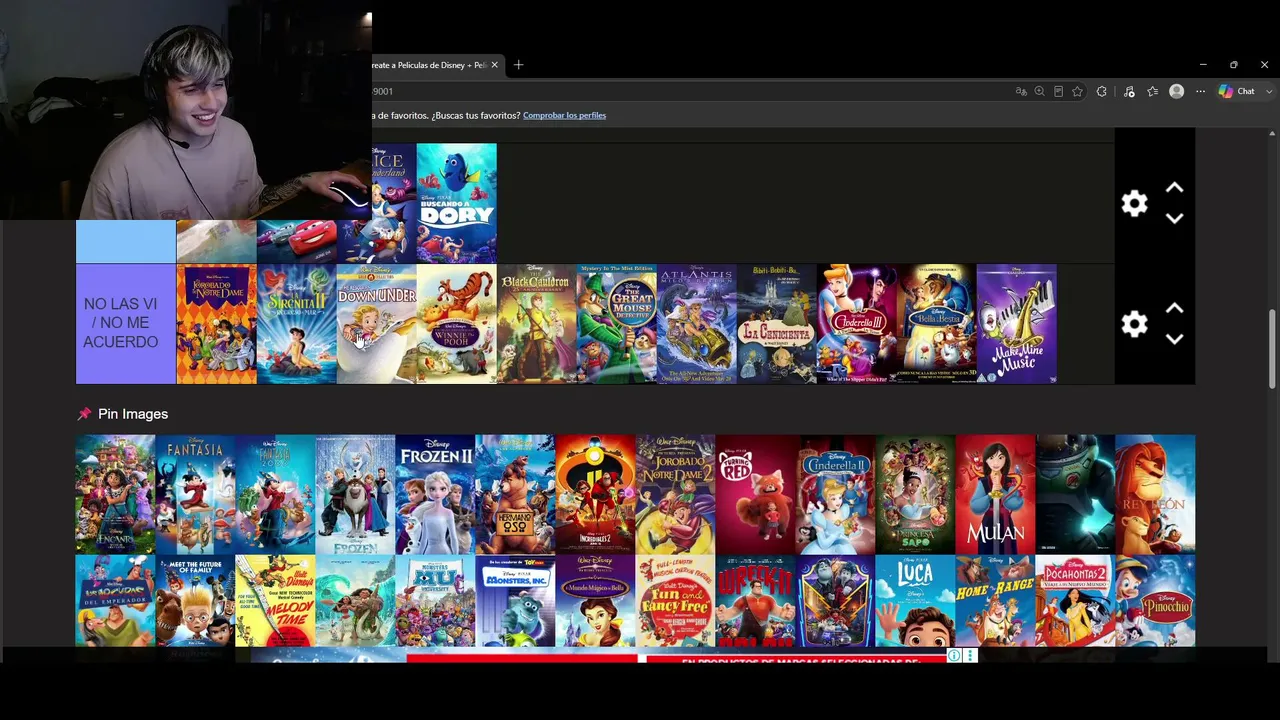Select the La Bella y la Bestia poster
1280x720 pixels.
point(936,324)
